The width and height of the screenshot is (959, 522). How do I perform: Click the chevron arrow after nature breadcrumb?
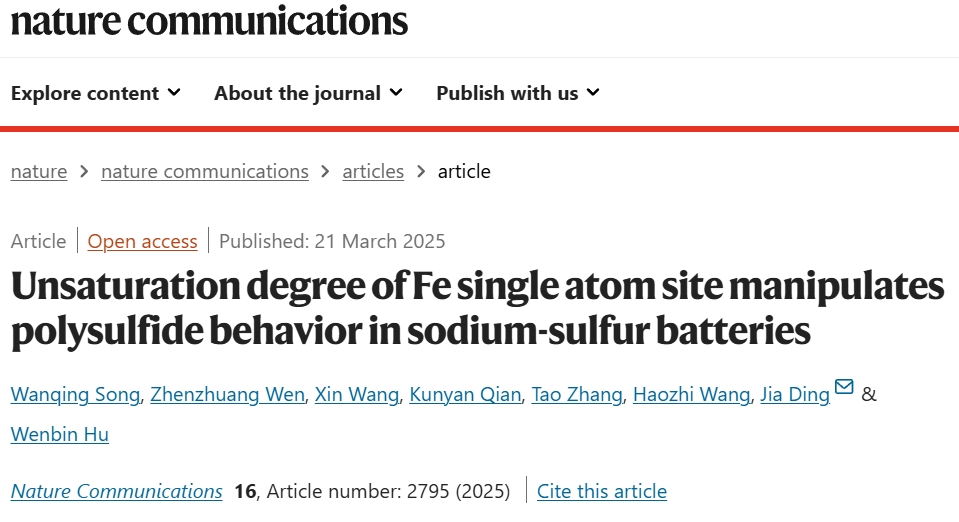84,172
